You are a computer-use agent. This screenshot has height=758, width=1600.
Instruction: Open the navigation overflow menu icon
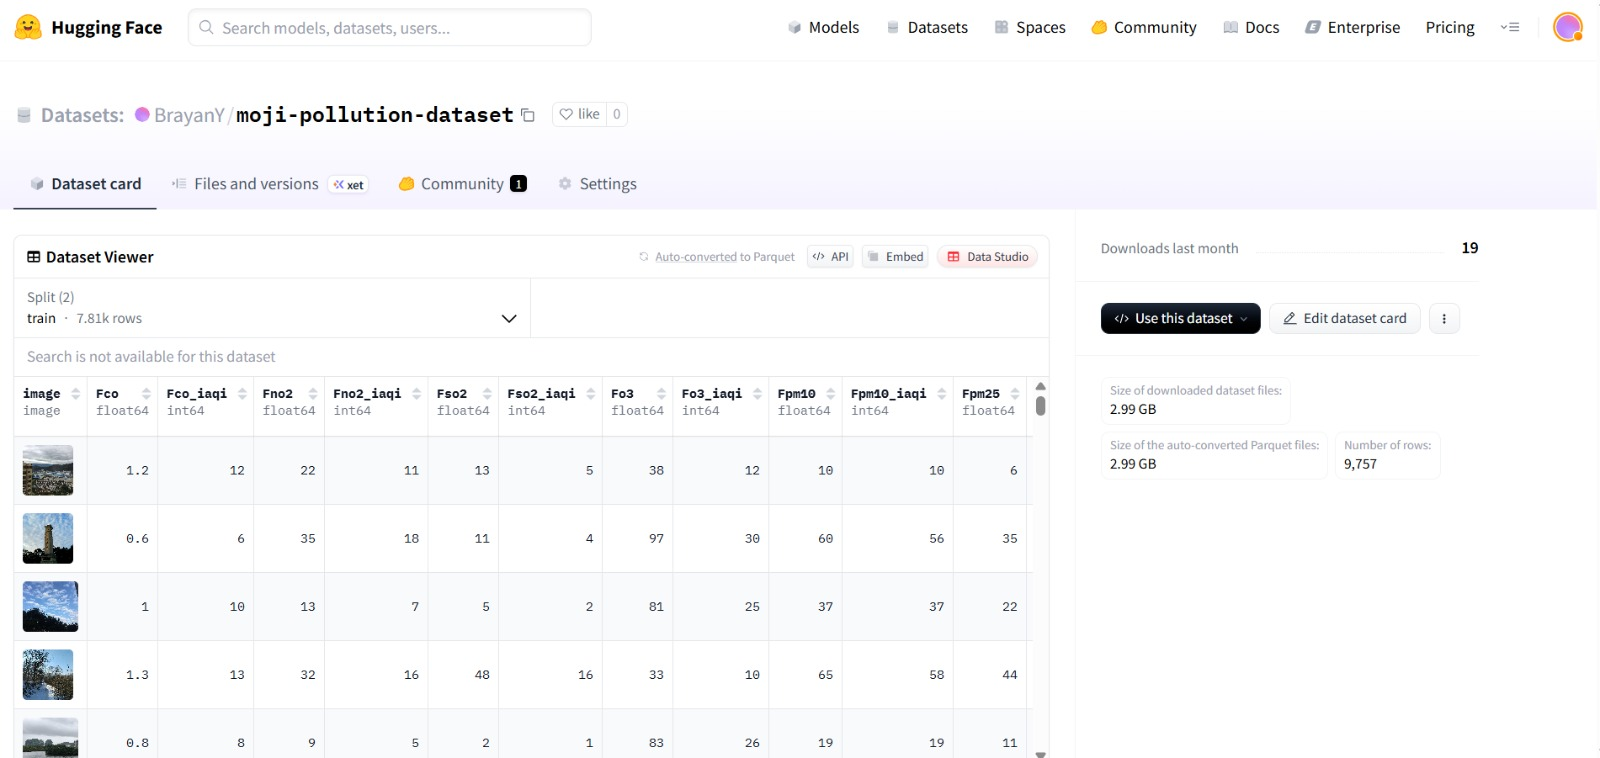(1510, 27)
